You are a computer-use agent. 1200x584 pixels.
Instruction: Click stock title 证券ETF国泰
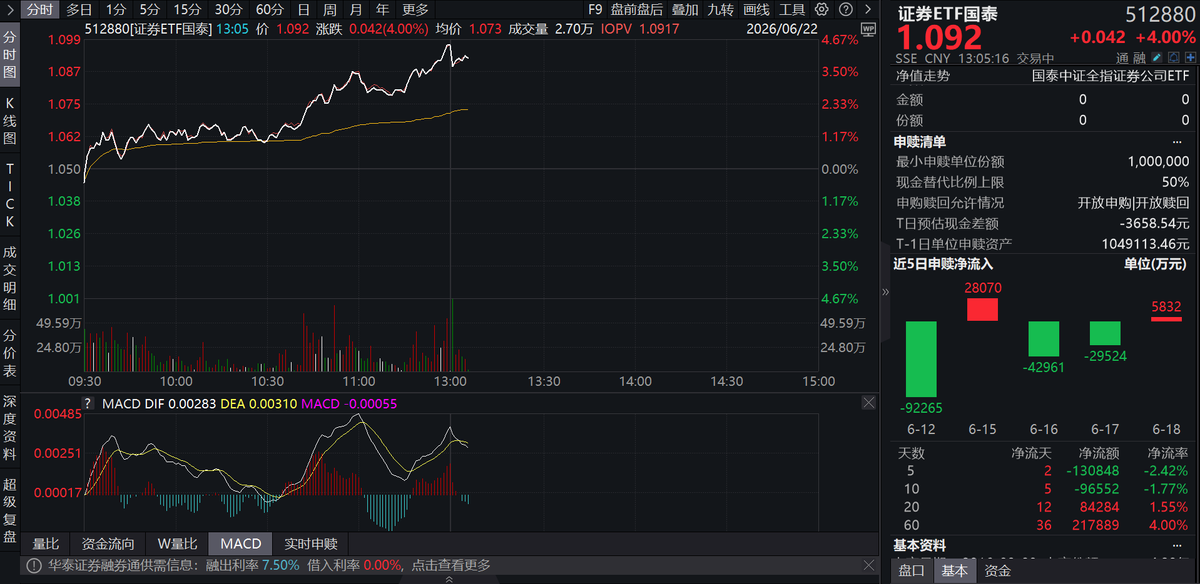[947, 15]
